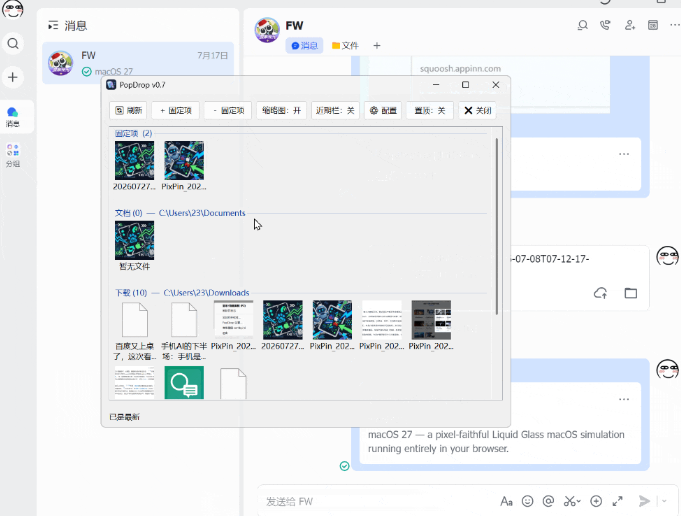The height and width of the screenshot is (516, 681).
Task: Search chat history icon in chat header
Action: 582,25
